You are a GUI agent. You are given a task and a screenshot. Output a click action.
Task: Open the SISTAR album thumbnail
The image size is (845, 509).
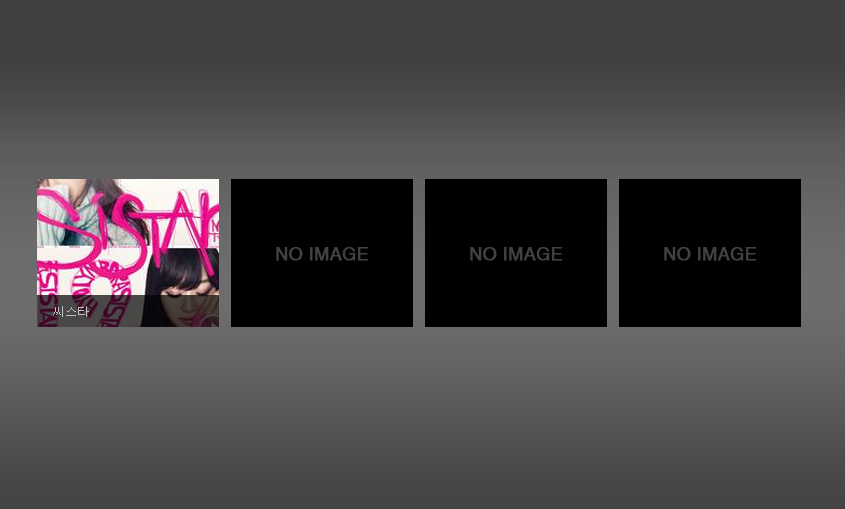[x=128, y=240]
